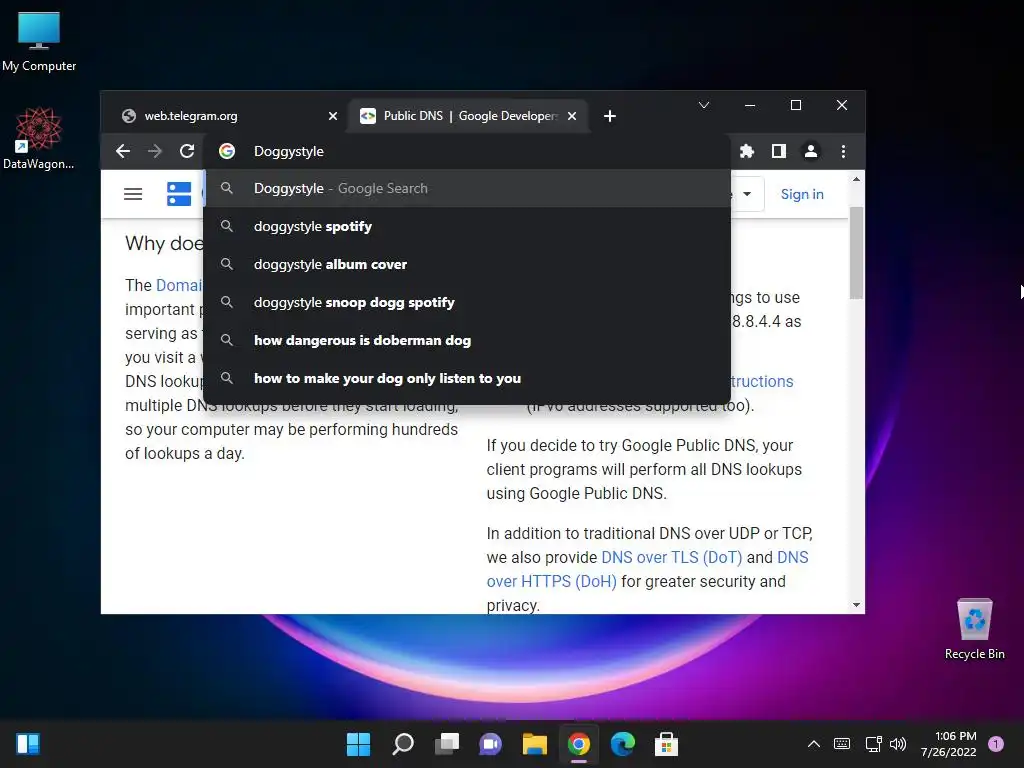Click the scrollbar down arrow
Image resolution: width=1024 pixels, height=768 pixels.
click(x=856, y=605)
